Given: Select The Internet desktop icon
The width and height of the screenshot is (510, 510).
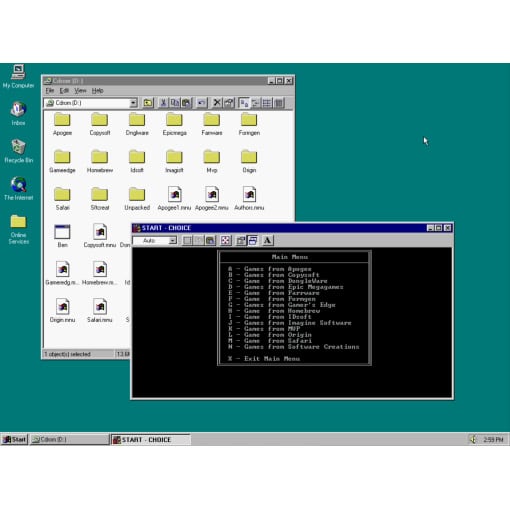Looking at the screenshot, I should [x=19, y=188].
